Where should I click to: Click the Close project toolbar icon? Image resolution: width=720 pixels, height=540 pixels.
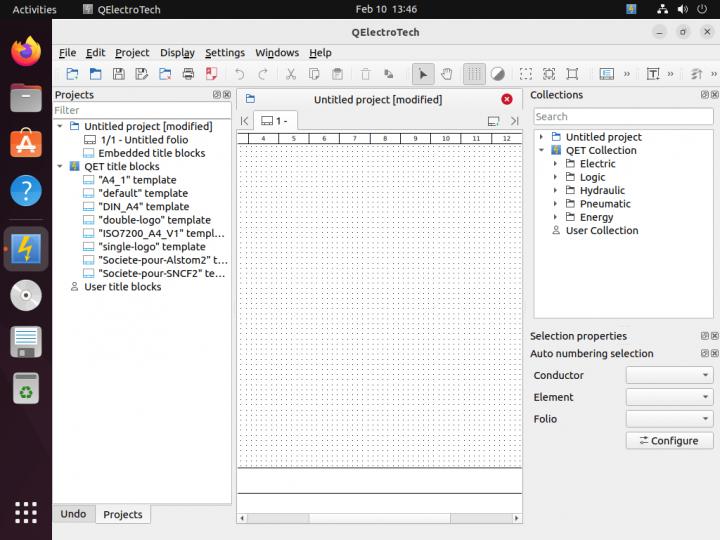click(165, 74)
